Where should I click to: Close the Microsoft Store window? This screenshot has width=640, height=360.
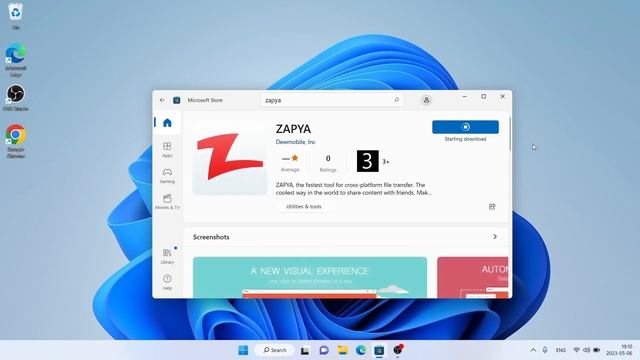tap(502, 97)
